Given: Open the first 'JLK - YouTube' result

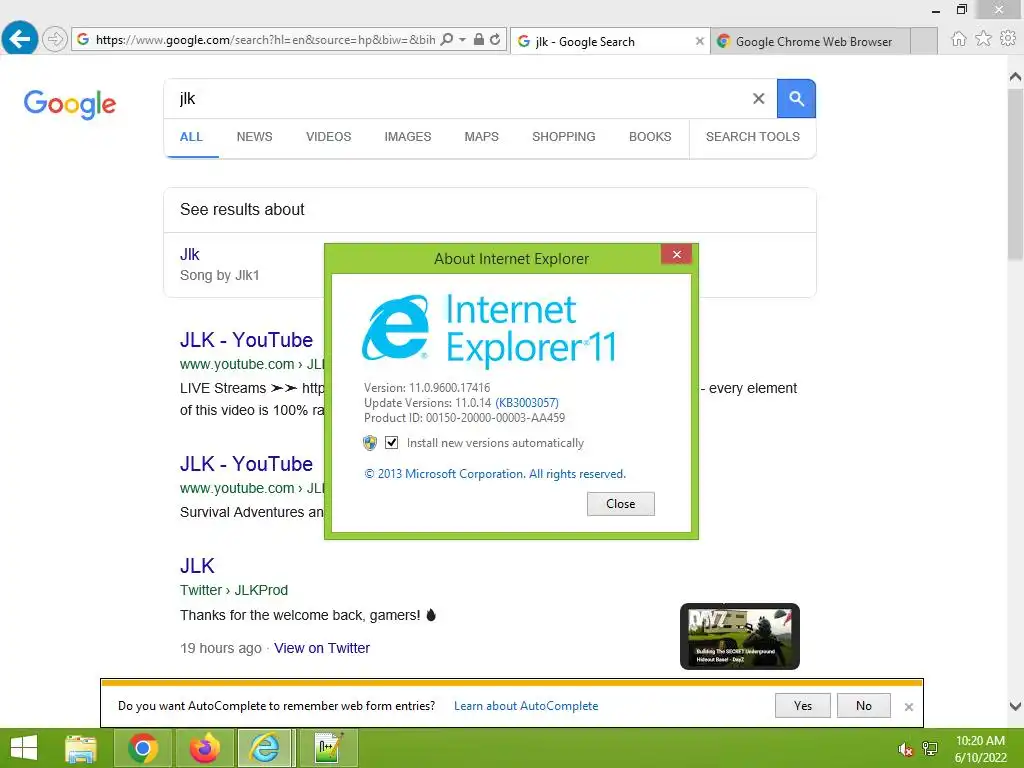Looking at the screenshot, I should [246, 340].
